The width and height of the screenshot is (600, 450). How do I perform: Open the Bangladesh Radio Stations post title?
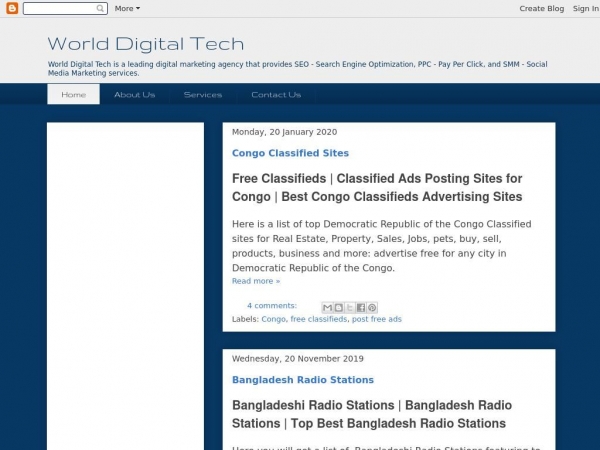coord(303,380)
